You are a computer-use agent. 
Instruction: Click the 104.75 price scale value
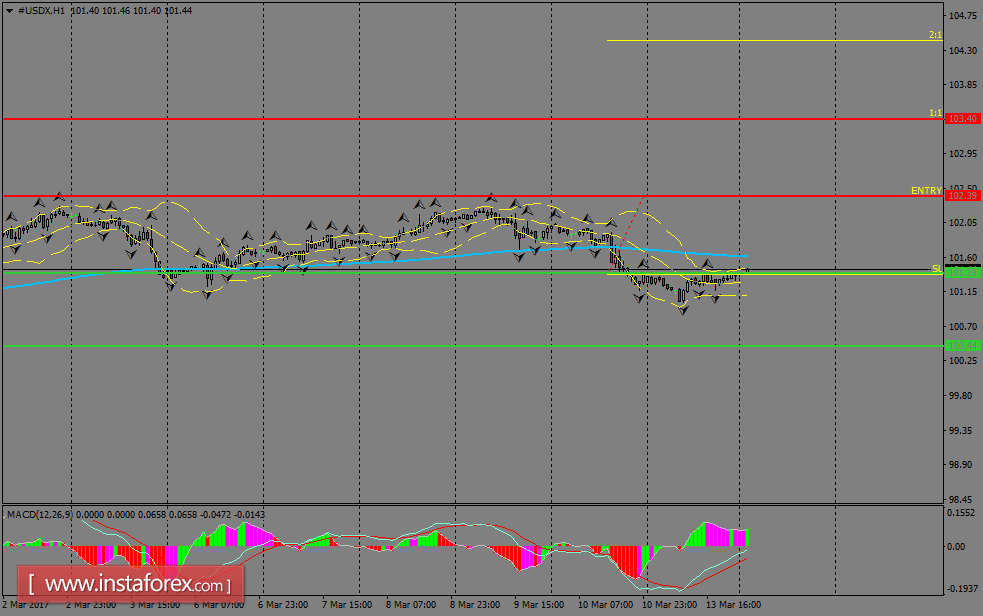(x=963, y=16)
